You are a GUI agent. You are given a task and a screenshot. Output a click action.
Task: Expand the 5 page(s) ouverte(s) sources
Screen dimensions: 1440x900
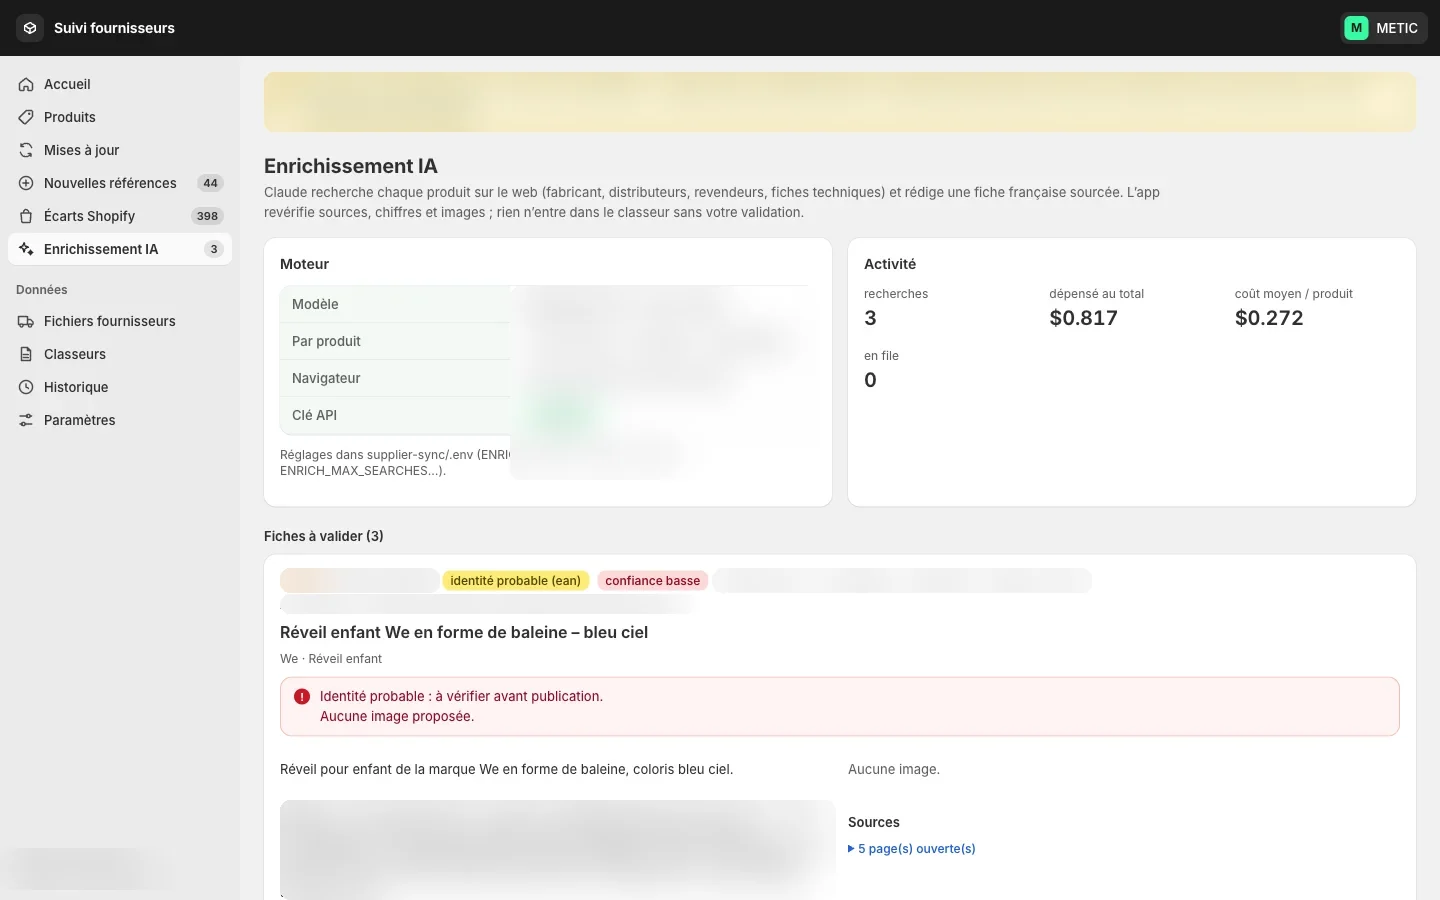point(912,848)
